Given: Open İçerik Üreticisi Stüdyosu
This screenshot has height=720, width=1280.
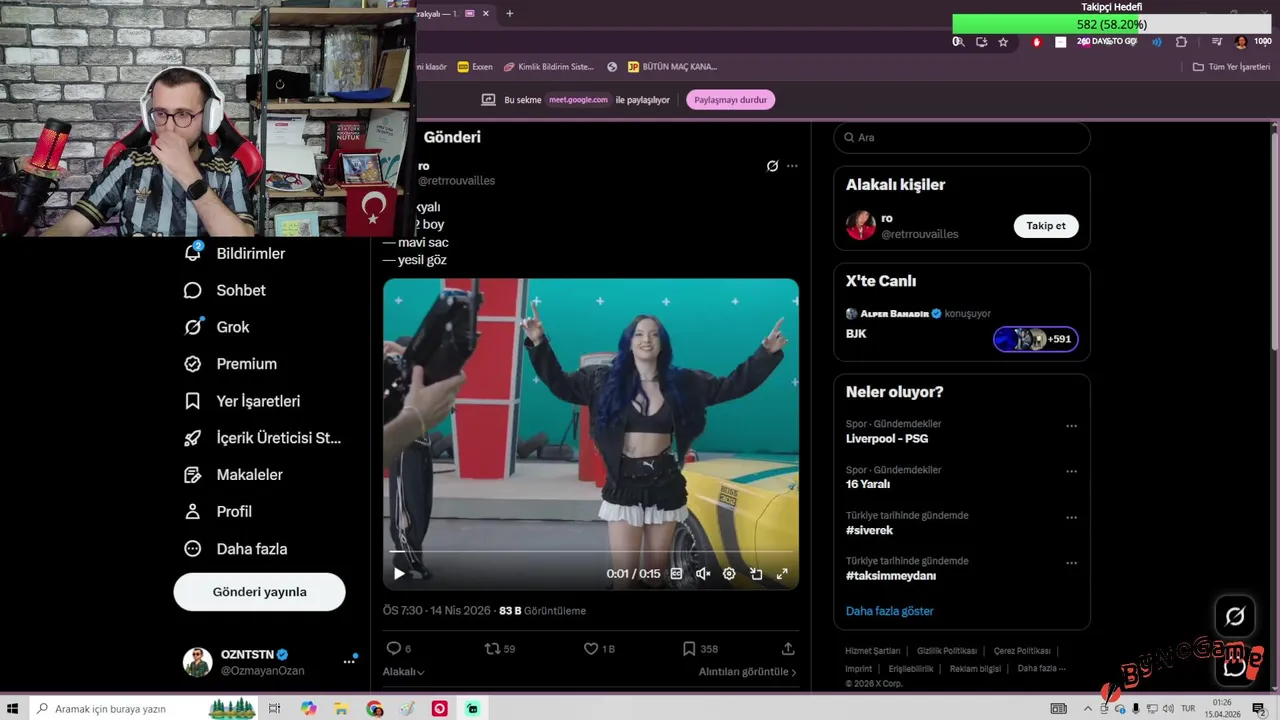Looking at the screenshot, I should pos(262,438).
